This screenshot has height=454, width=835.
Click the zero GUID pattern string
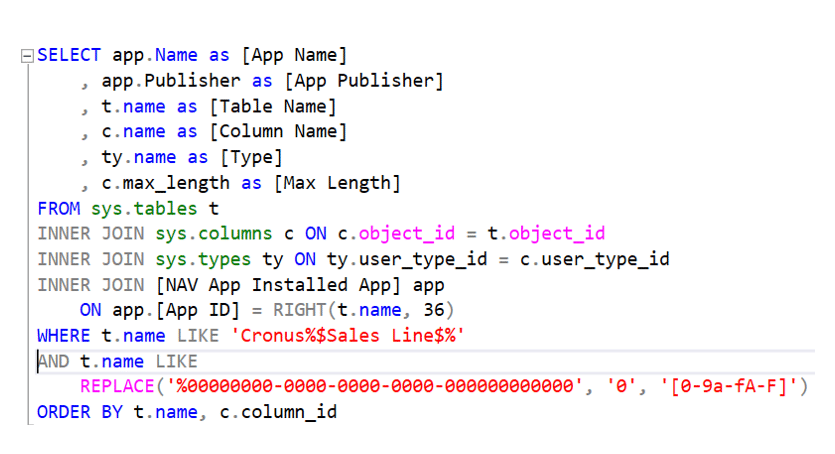pos(375,386)
